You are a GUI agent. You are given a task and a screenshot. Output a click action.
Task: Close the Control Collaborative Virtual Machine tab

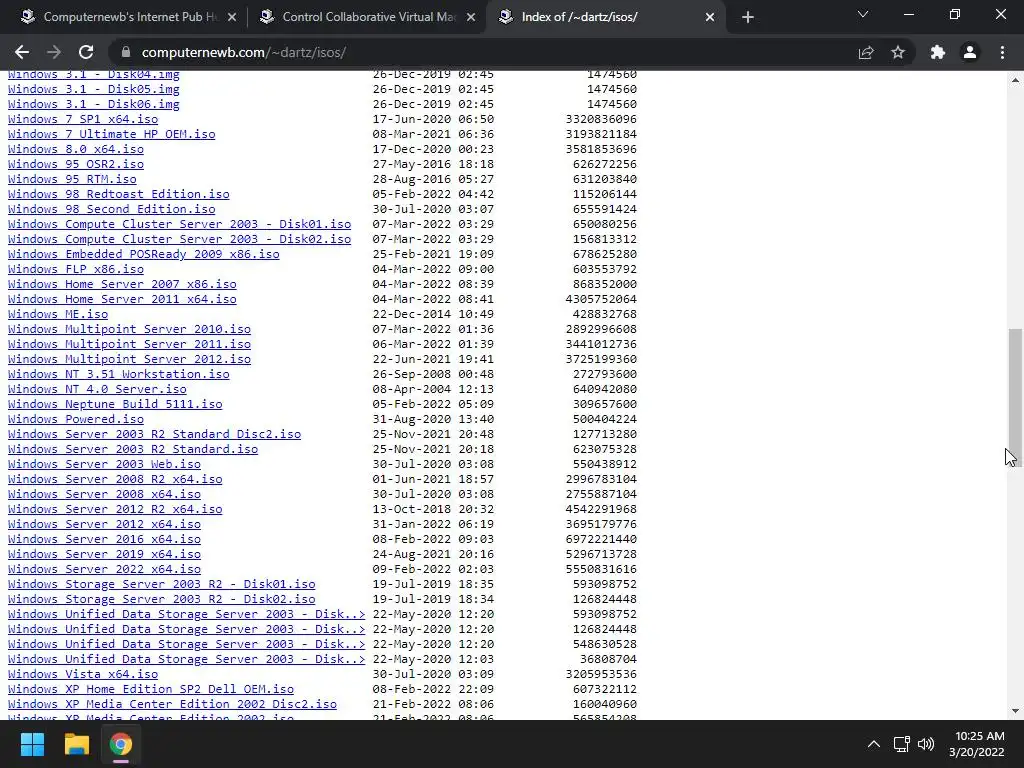[x=471, y=17]
